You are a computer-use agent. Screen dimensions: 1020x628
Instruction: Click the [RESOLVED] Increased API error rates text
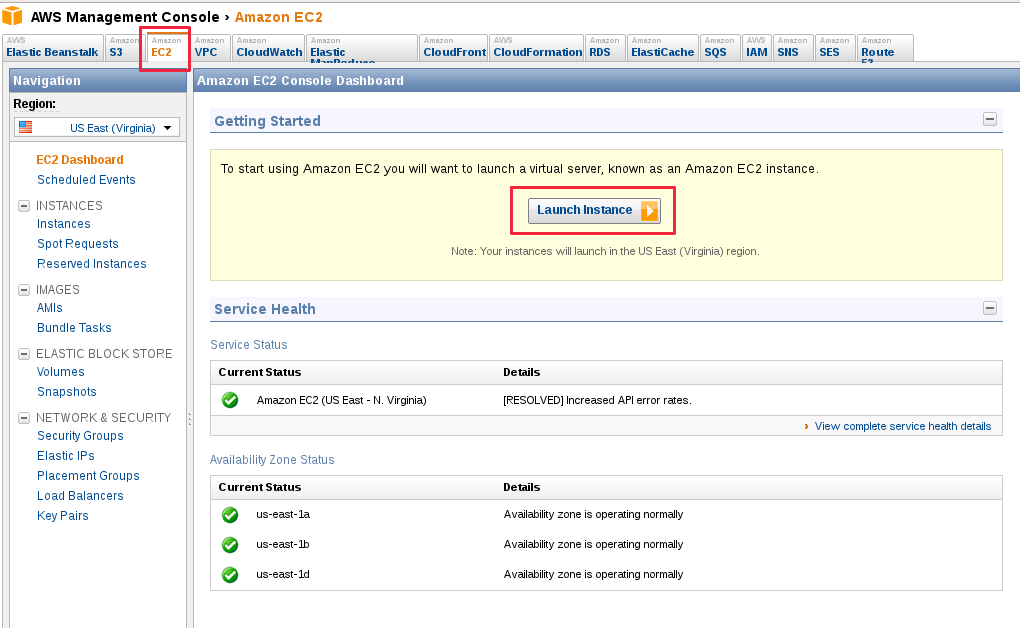[x=597, y=400]
